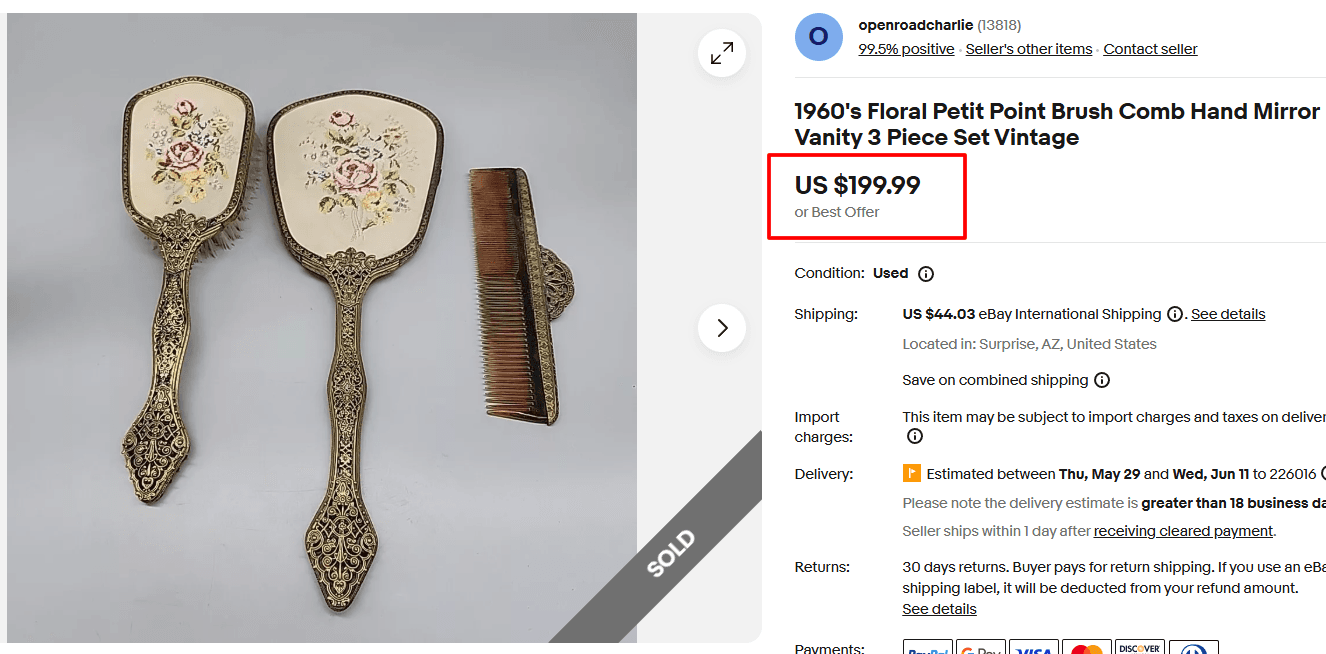Viewport: 1326px width, 654px height.
Task: Open the Contact seller link
Action: pyautogui.click(x=1150, y=48)
